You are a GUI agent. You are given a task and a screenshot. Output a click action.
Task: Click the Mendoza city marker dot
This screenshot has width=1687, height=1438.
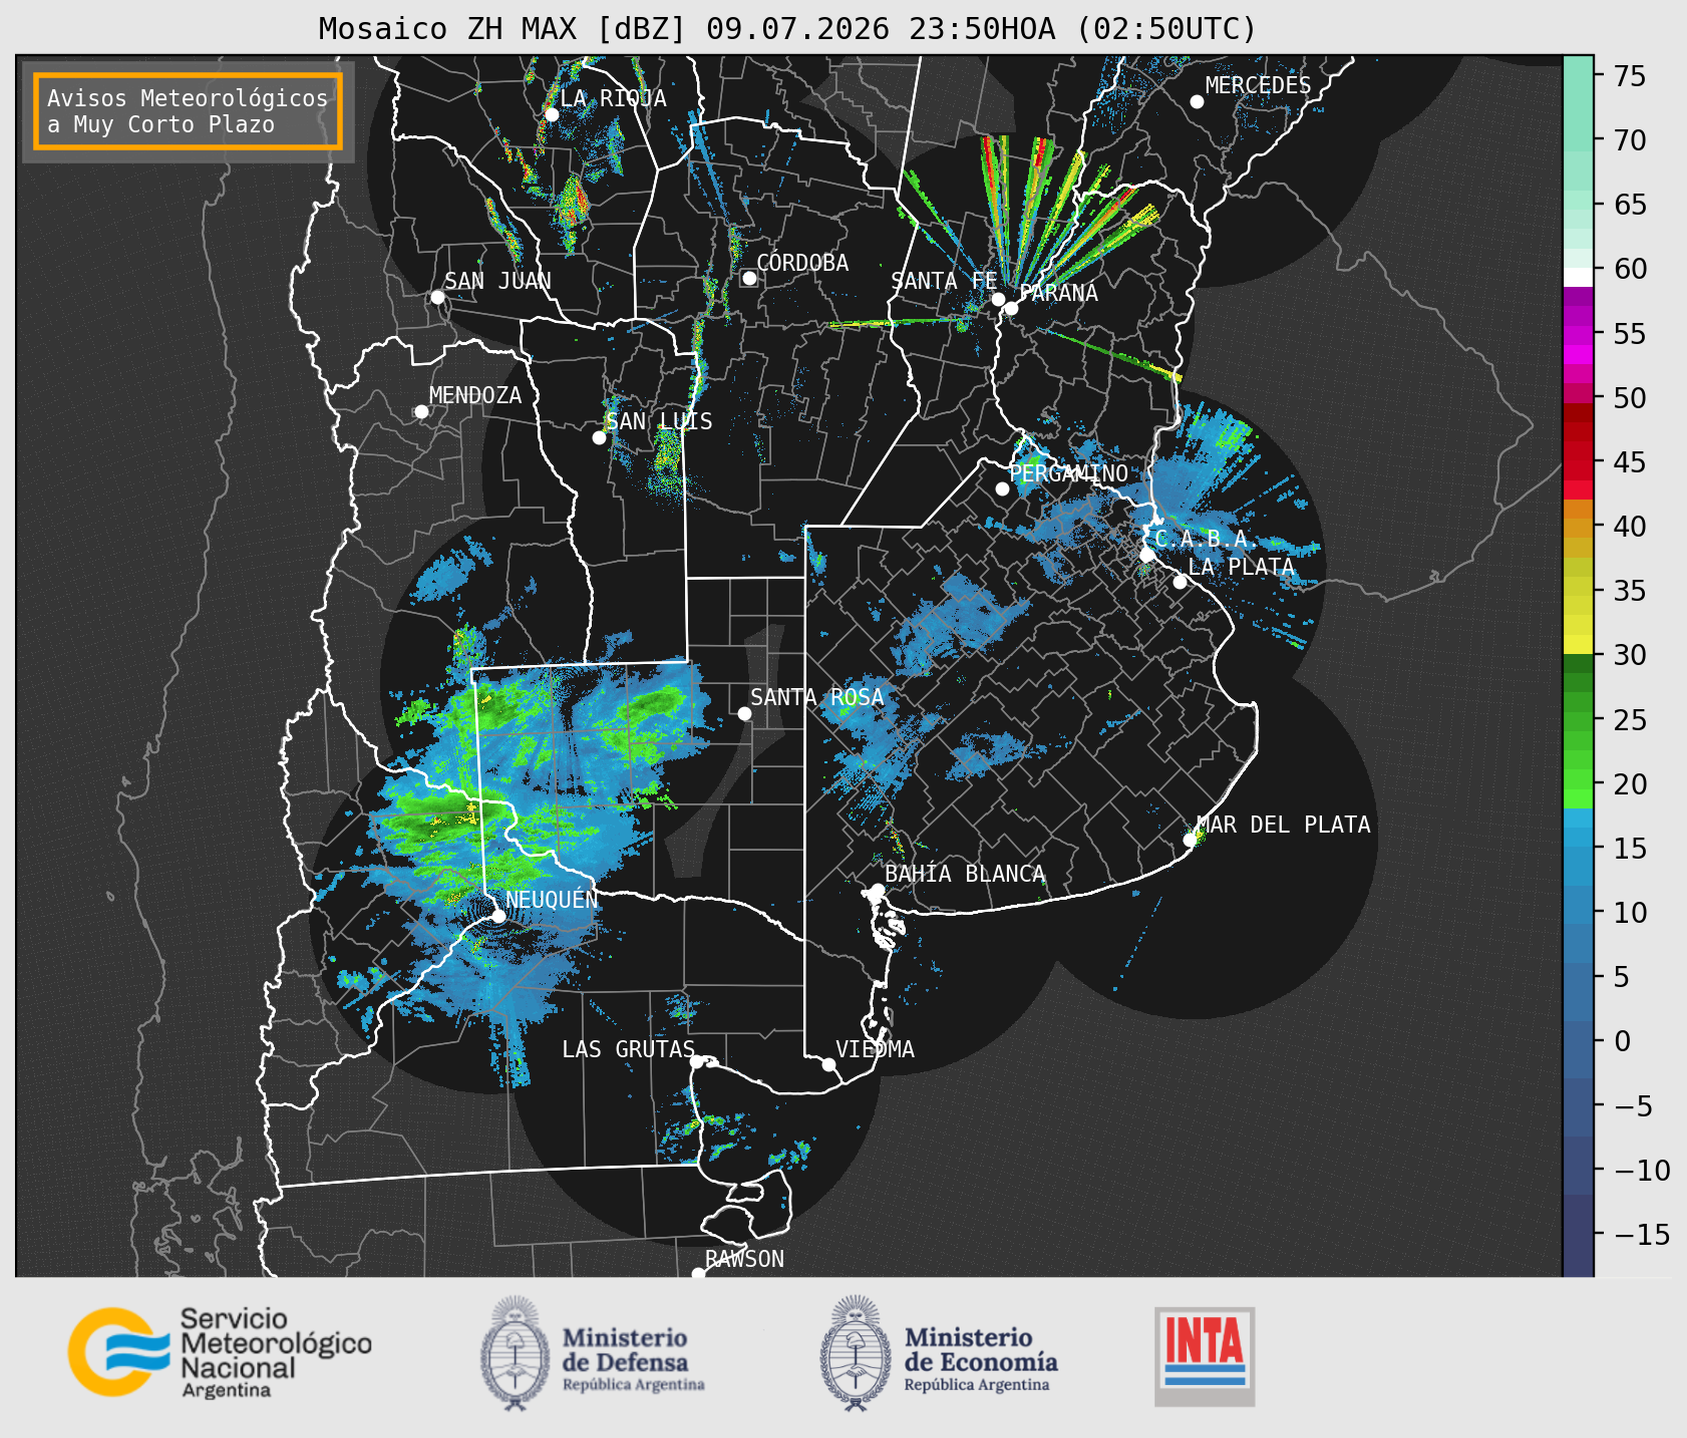click(x=421, y=412)
